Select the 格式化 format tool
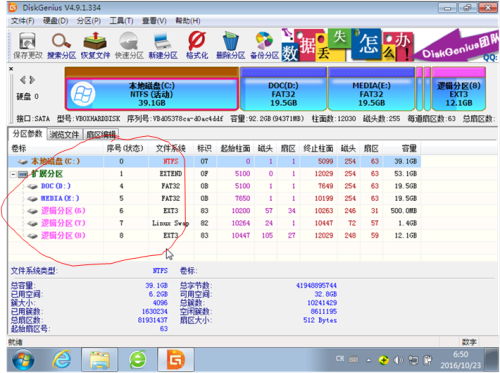 (x=197, y=46)
